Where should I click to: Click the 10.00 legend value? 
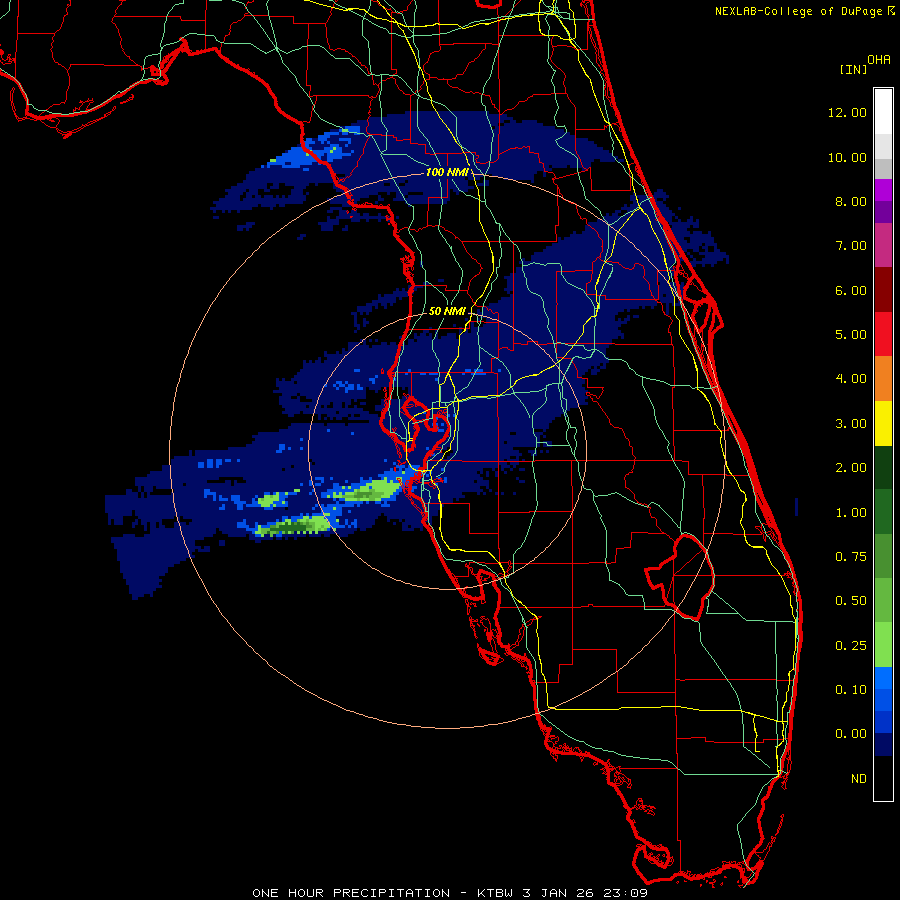point(847,157)
